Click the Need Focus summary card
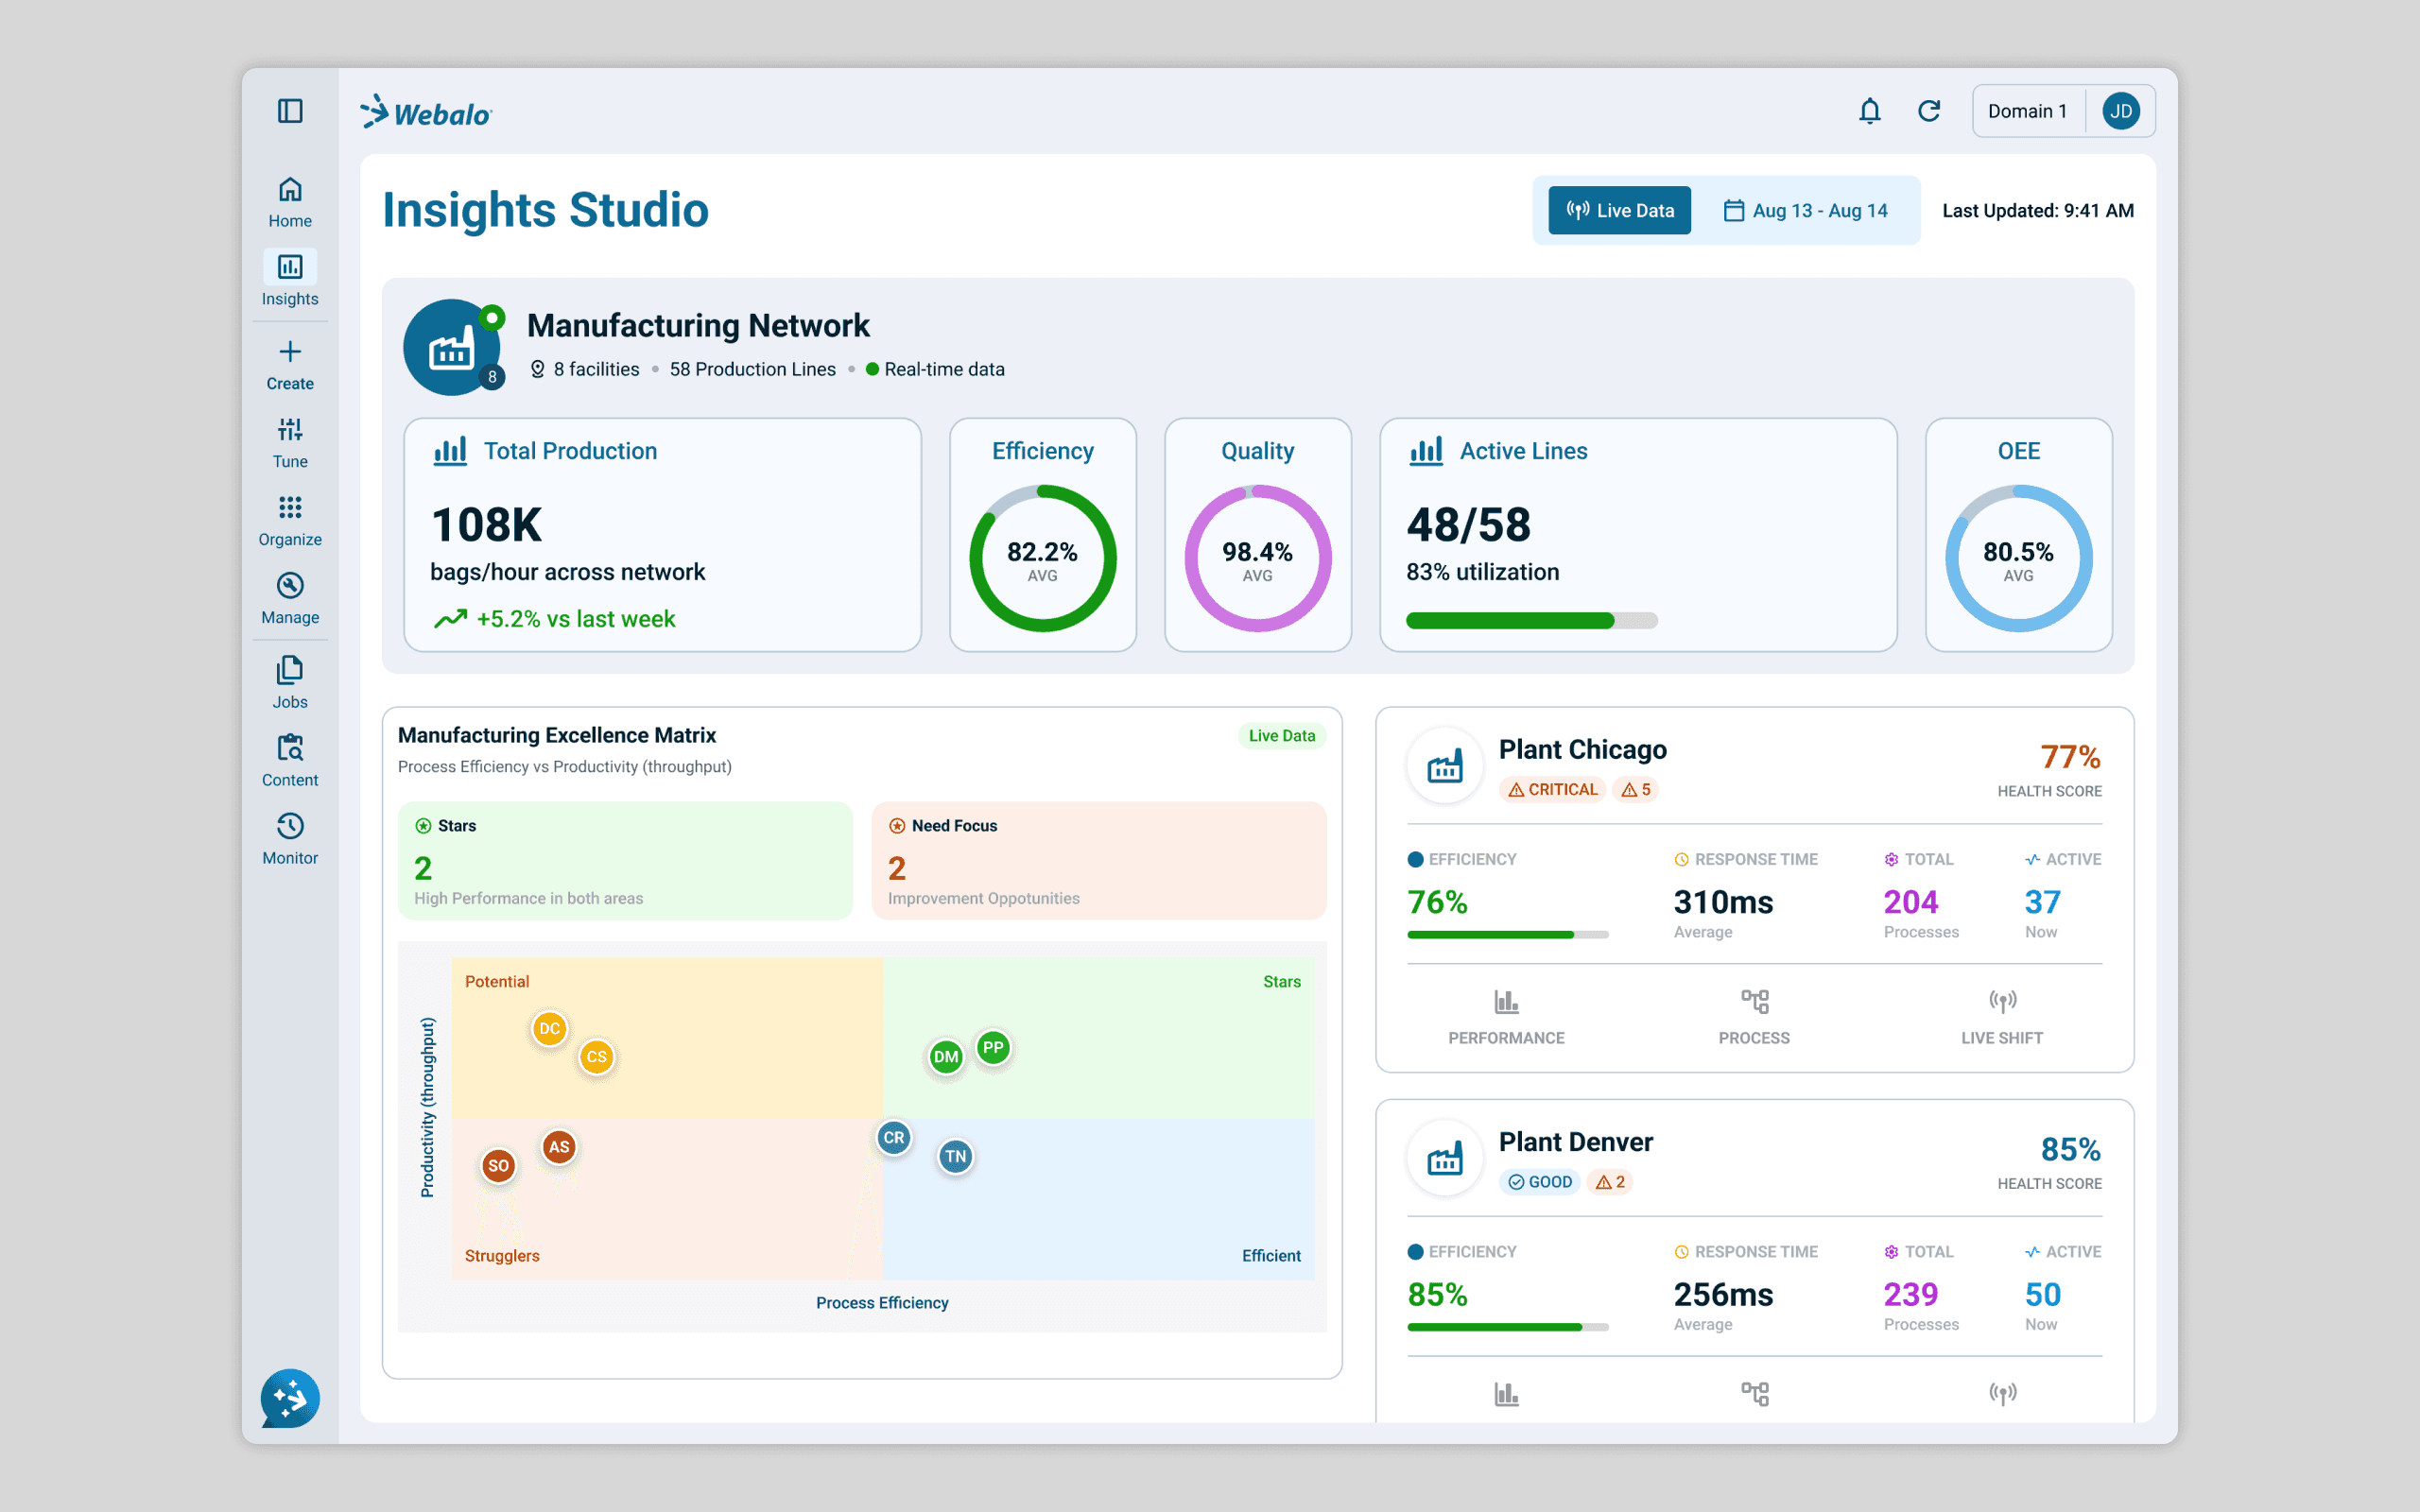2420x1512 pixels. 1098,860
